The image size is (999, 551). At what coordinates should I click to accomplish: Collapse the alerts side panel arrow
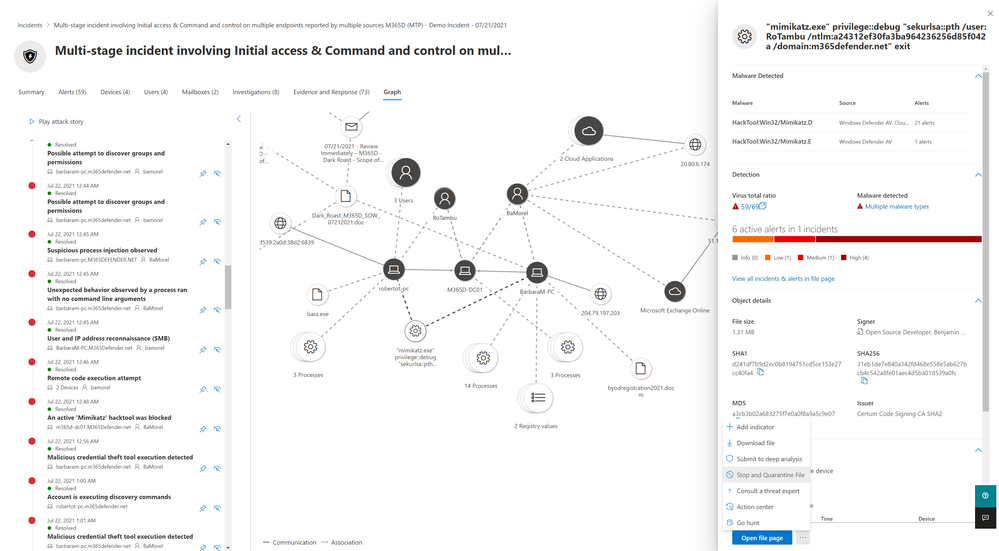(238, 119)
